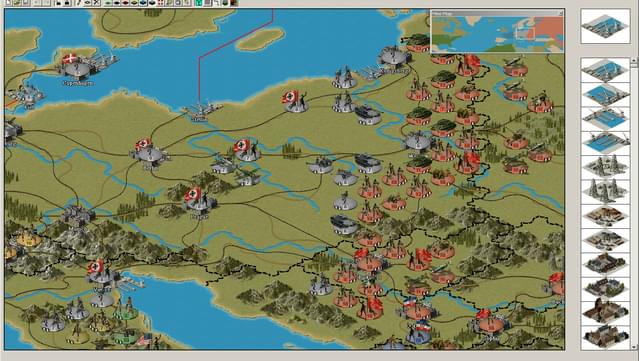Viewport: 639px width, 361px height.
Task: Choose the first oil derrick tile in the palette
Action: coord(605,167)
